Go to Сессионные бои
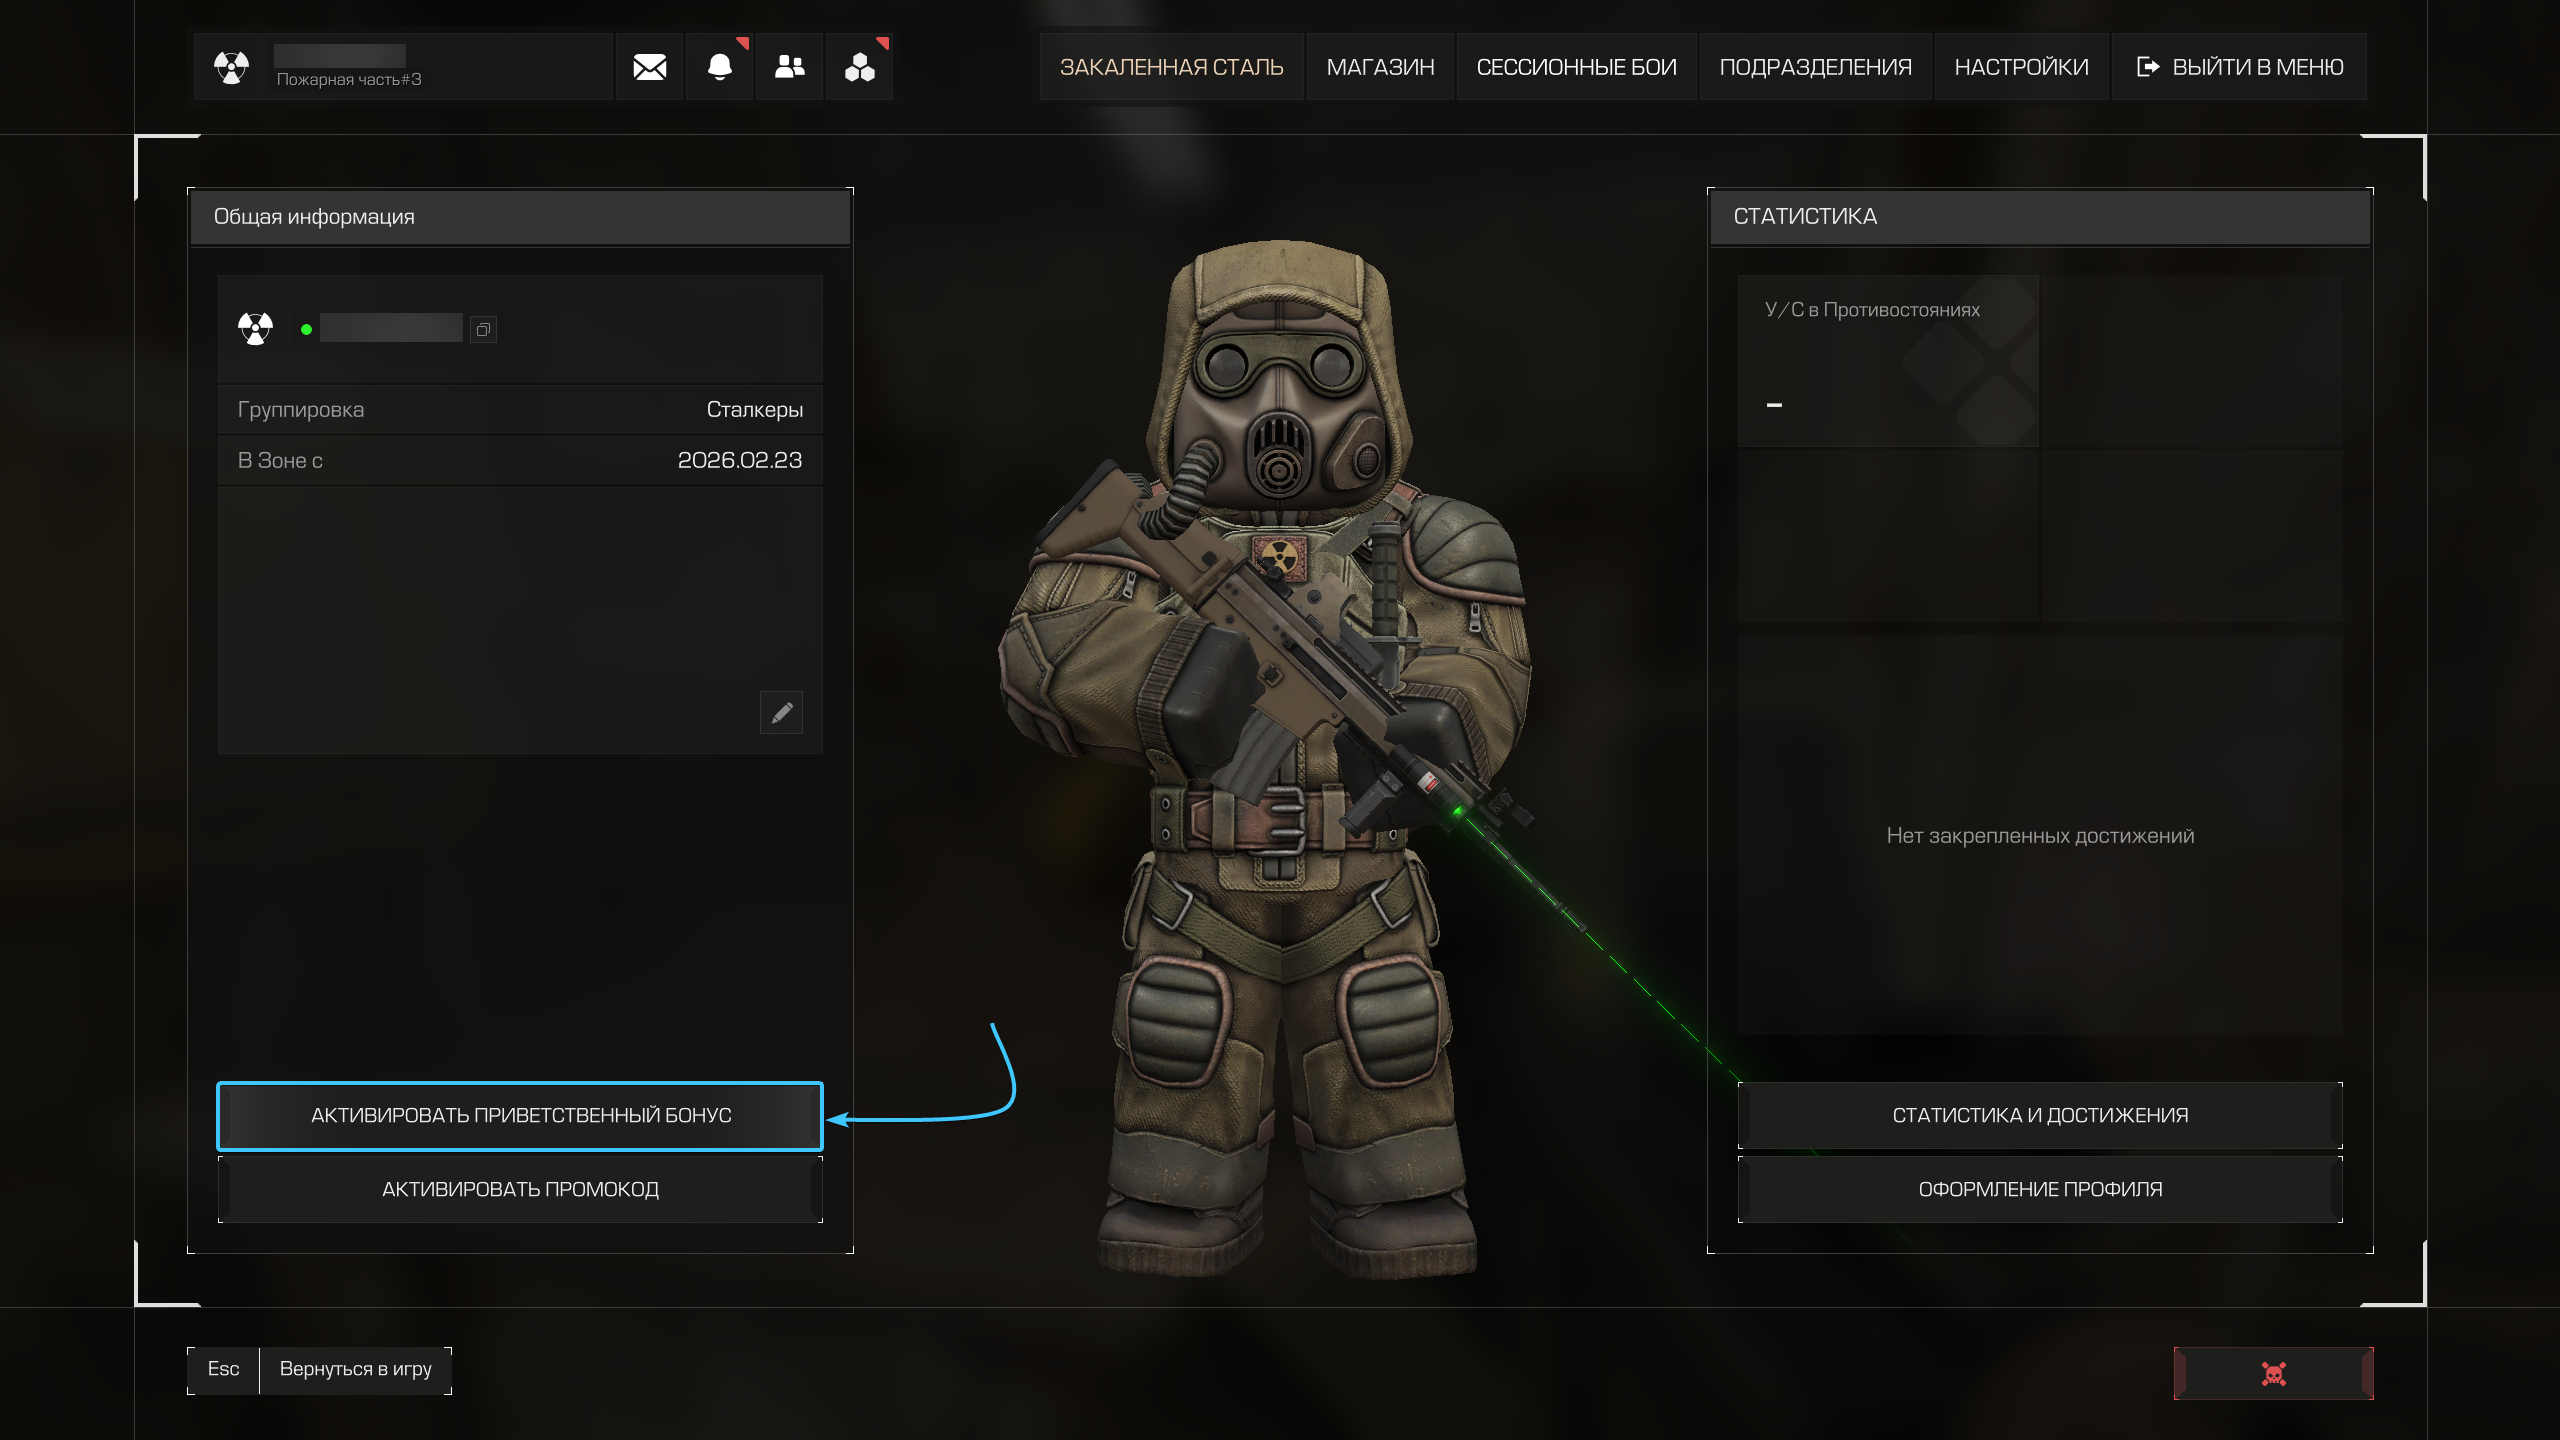This screenshot has height=1440, width=2560. 1576,67
